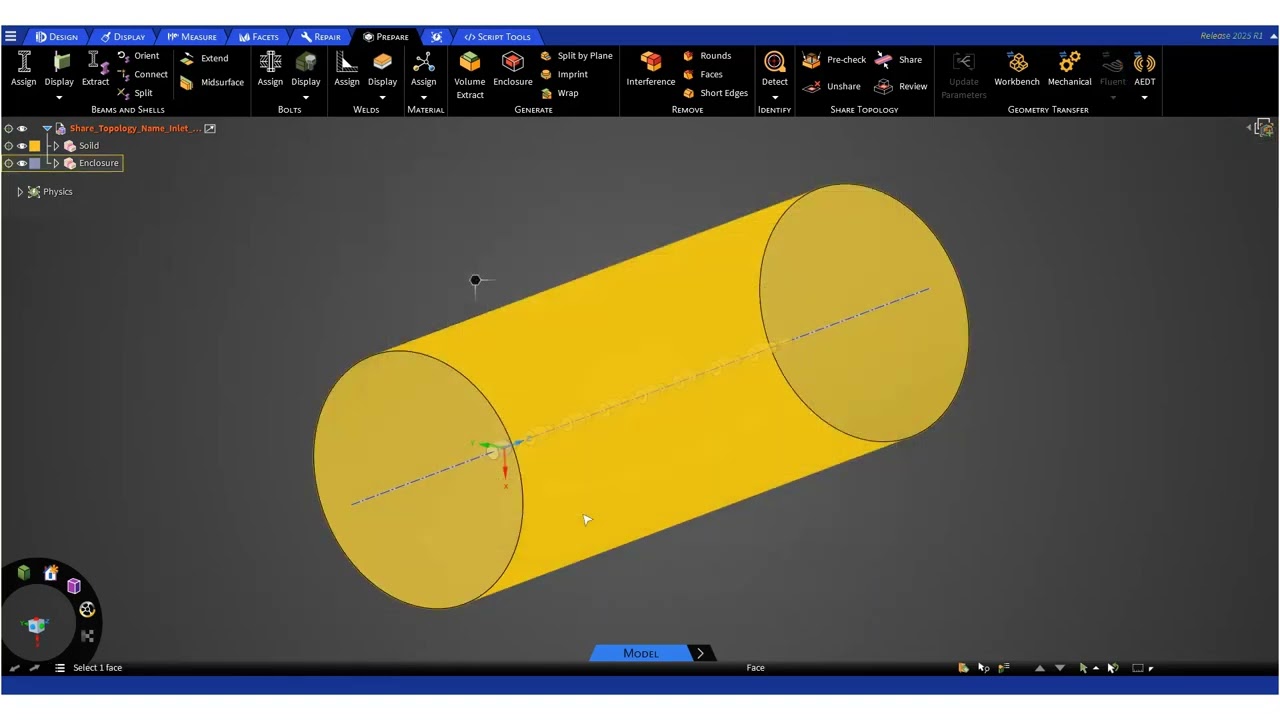This screenshot has width=1280, height=720.
Task: Switch to the Facets tab
Action: (259, 37)
